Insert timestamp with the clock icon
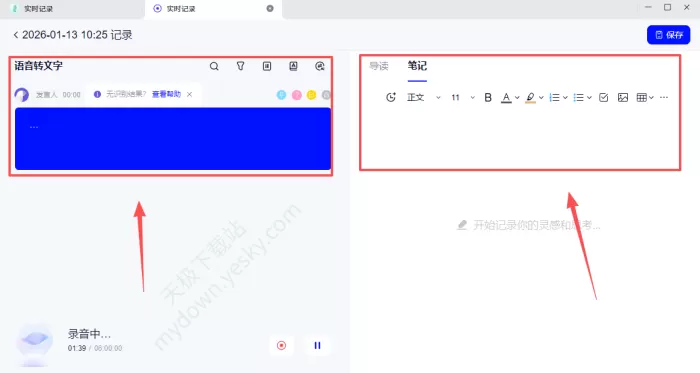The width and height of the screenshot is (700, 373). click(391, 97)
